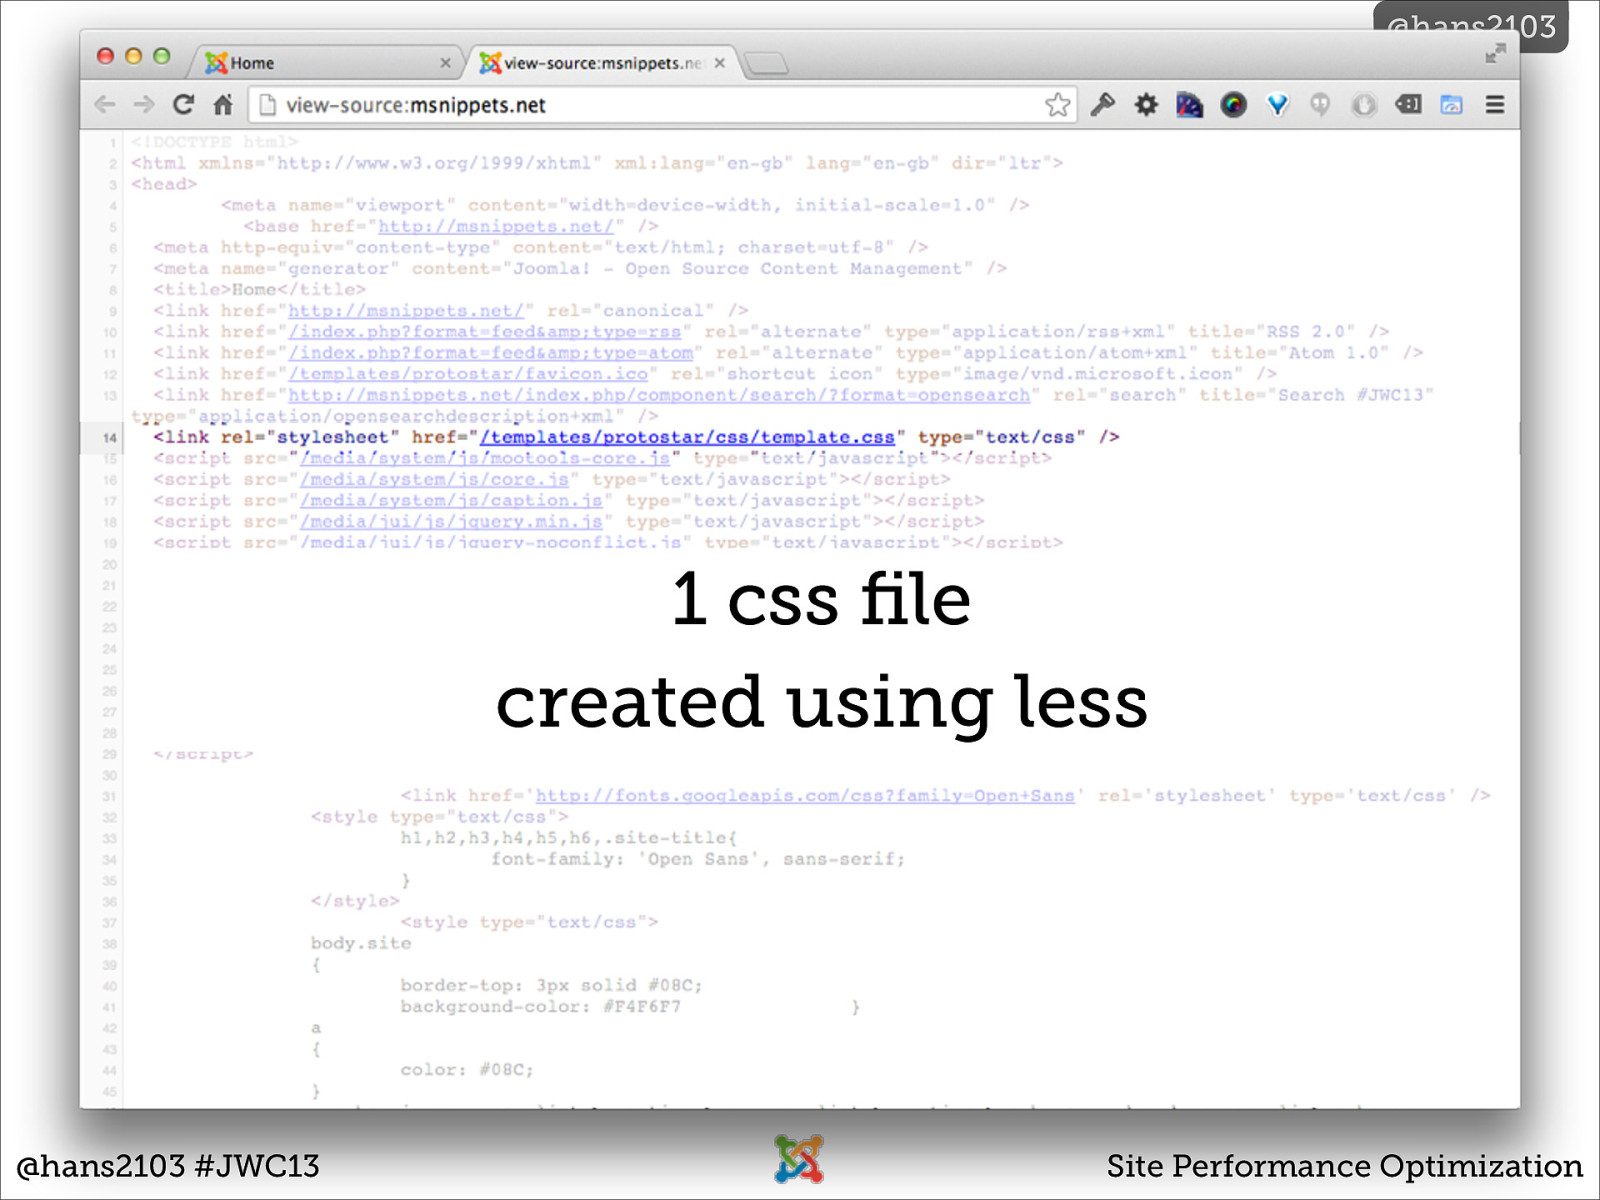Open a new tab
1600x1200 pixels.
coord(767,64)
